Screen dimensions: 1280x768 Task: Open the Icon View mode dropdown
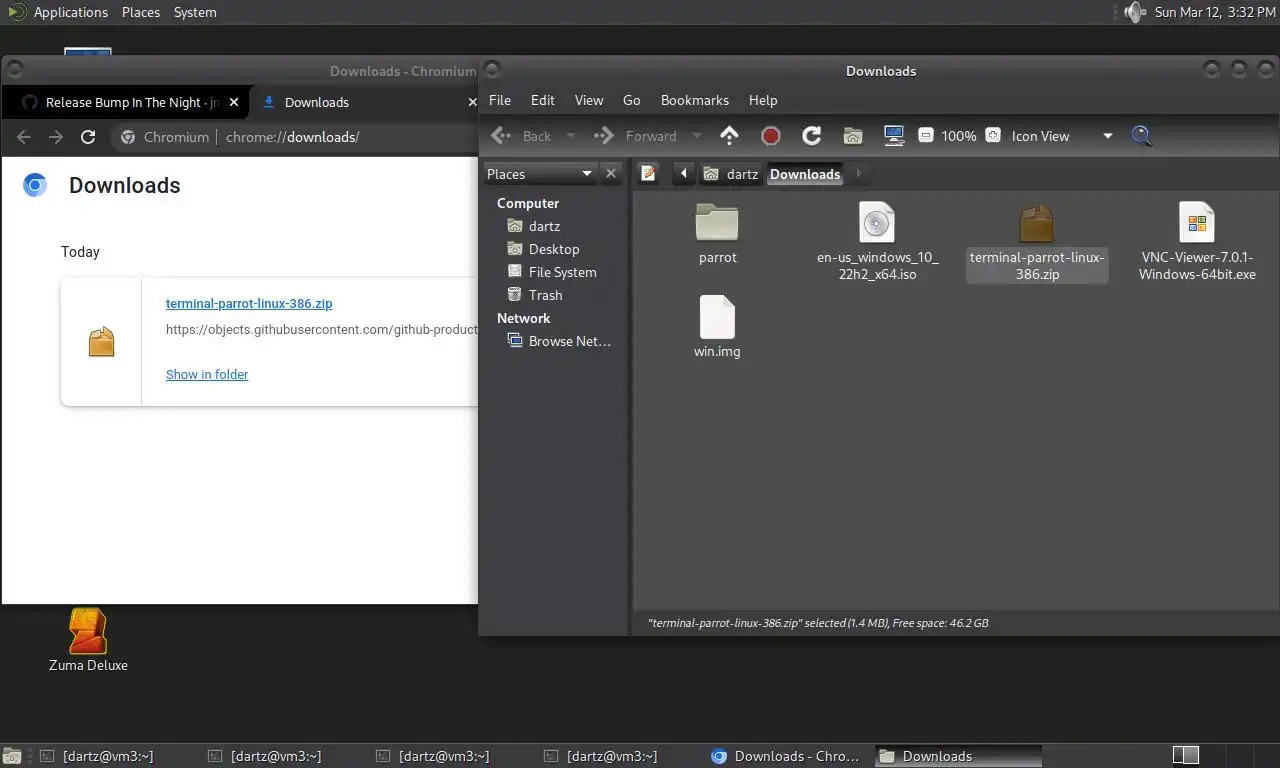click(x=1062, y=136)
